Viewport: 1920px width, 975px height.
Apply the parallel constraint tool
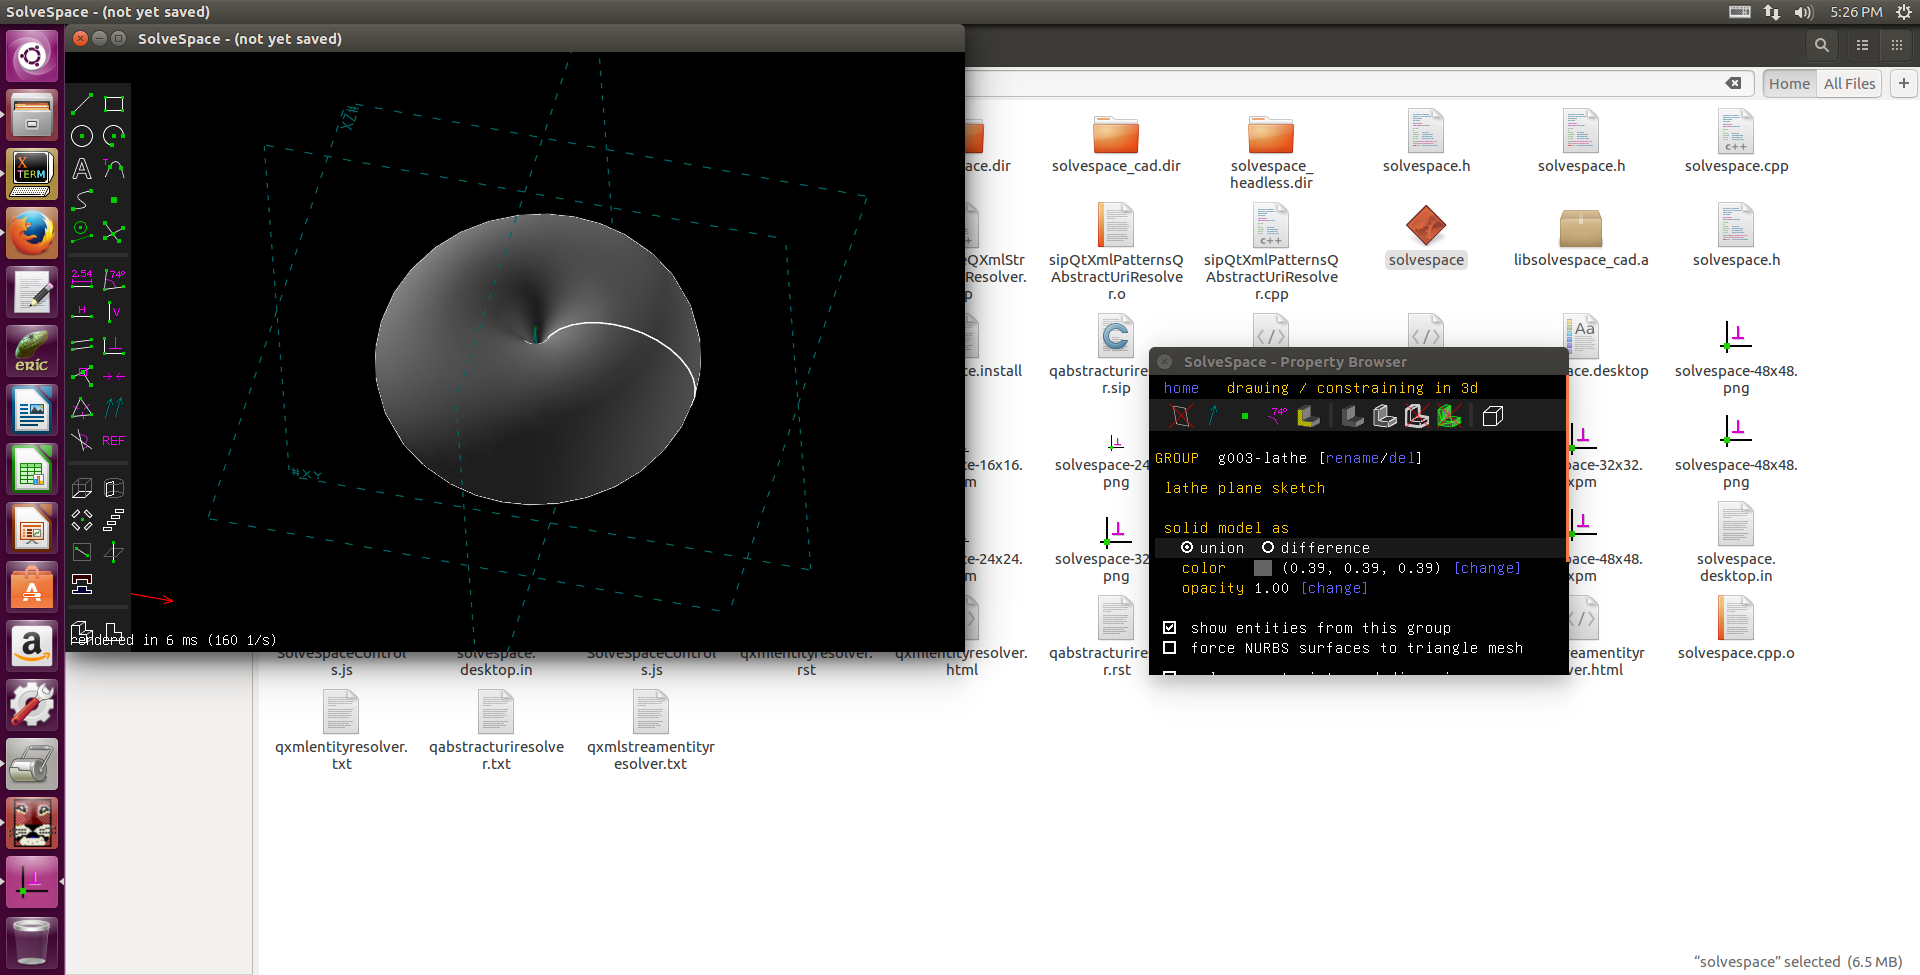(82, 344)
